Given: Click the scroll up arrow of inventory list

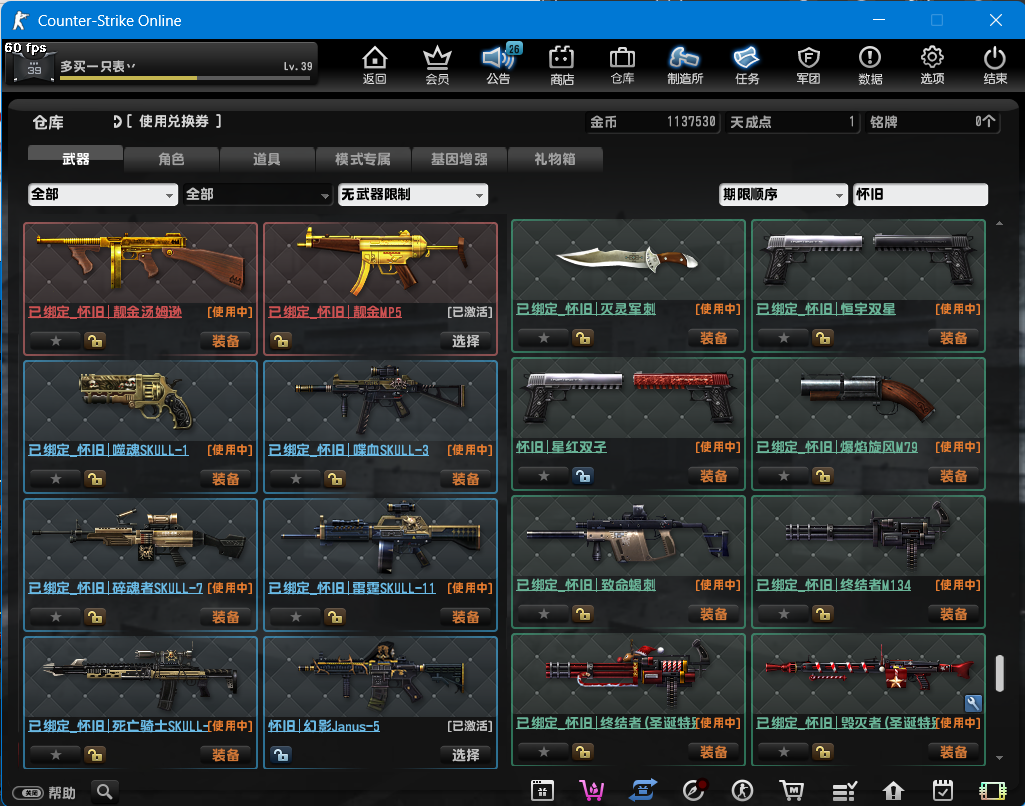Looking at the screenshot, I should (999, 224).
